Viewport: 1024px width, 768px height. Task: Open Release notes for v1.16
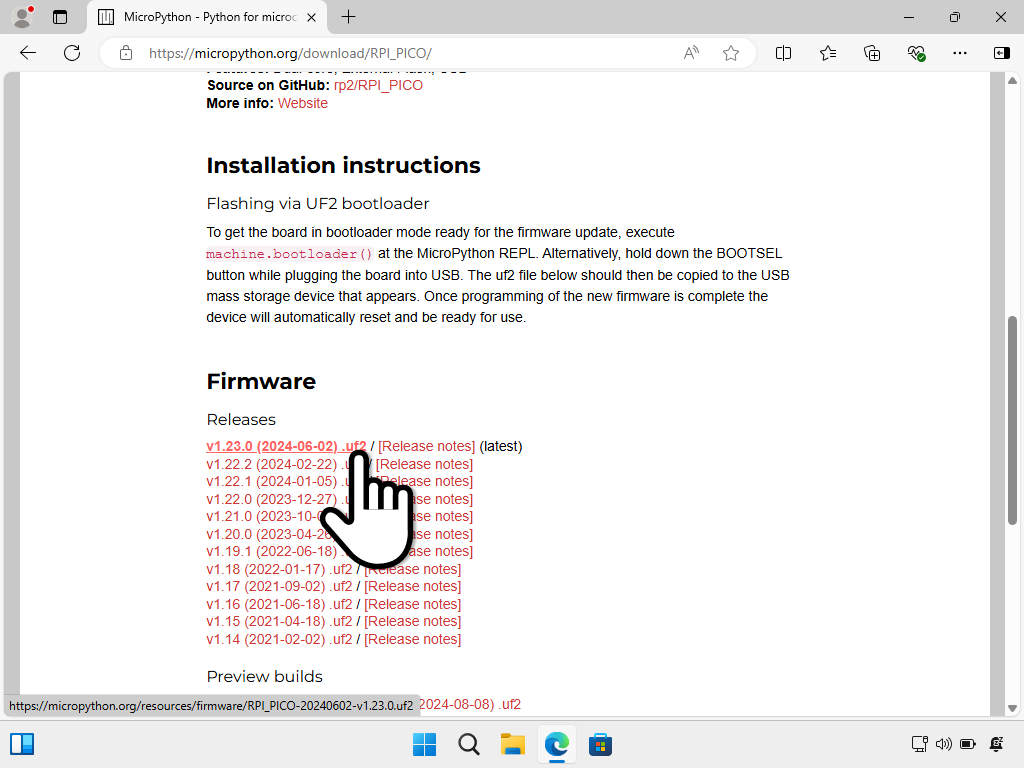pyautogui.click(x=413, y=604)
